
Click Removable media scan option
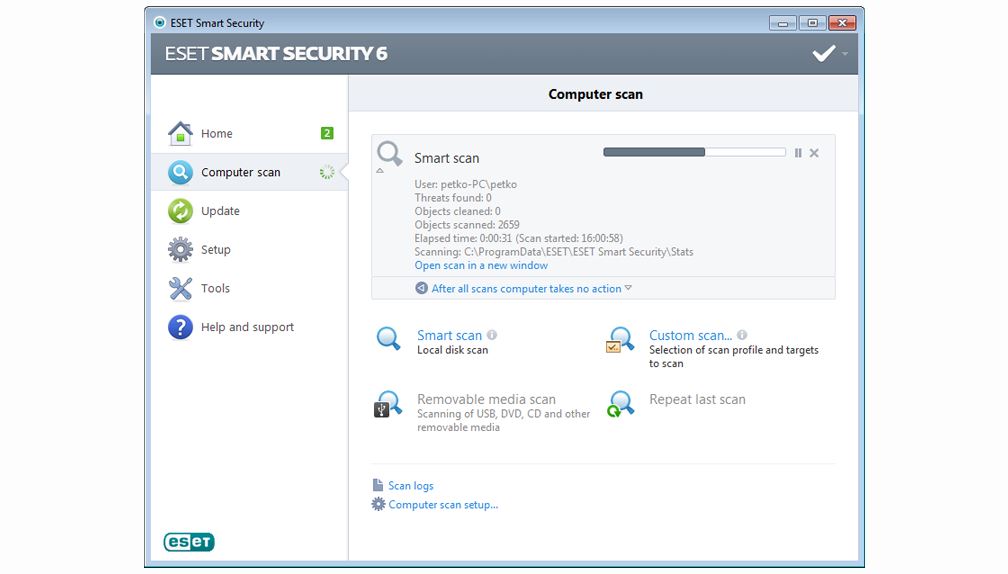point(486,399)
